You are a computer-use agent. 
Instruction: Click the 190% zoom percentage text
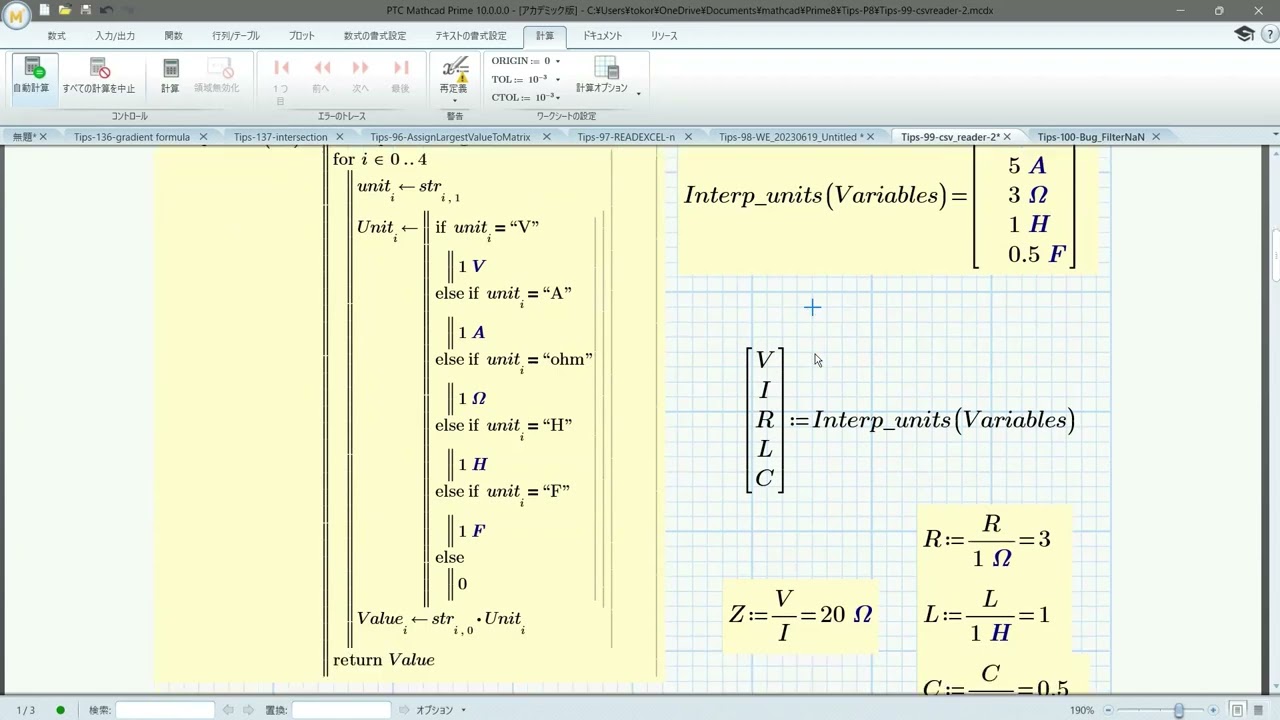[1082, 710]
